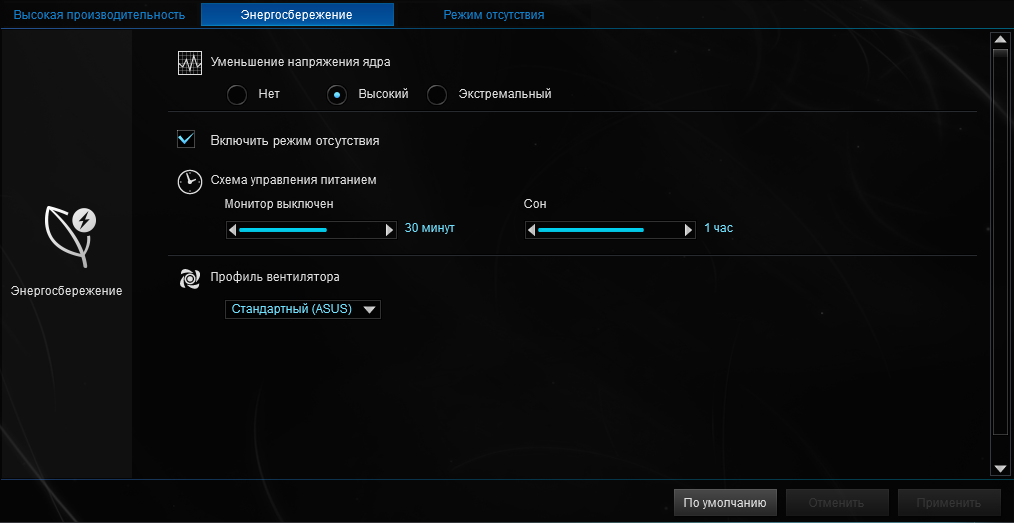Click the scrollbar up arrow
Image resolution: width=1014 pixels, height=523 pixels.
999,41
